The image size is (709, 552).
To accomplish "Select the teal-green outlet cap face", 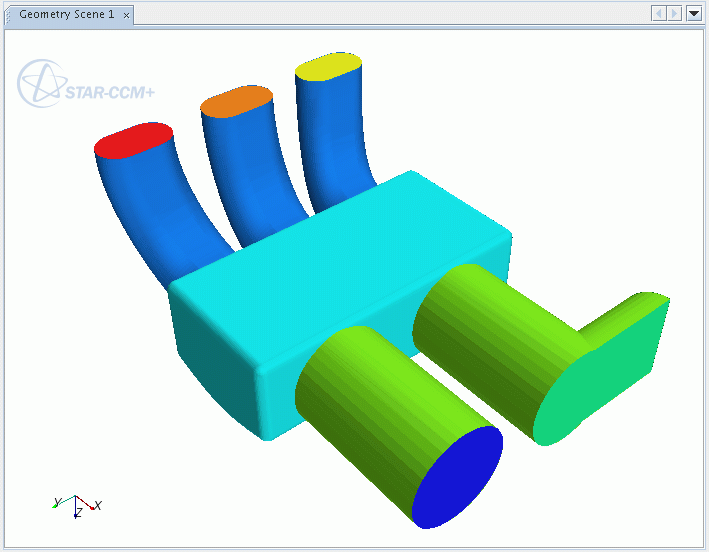I will 601,375.
